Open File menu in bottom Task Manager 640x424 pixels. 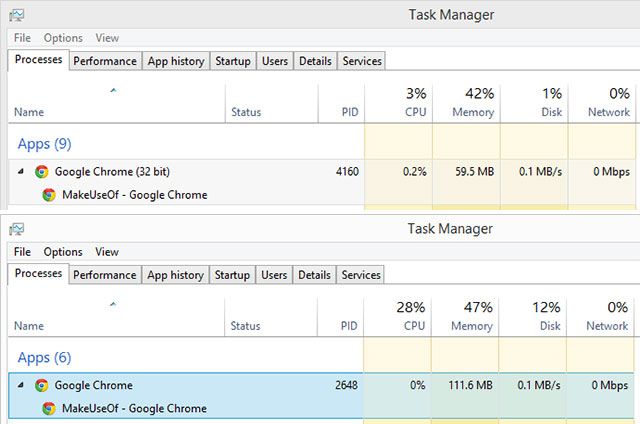click(22, 252)
